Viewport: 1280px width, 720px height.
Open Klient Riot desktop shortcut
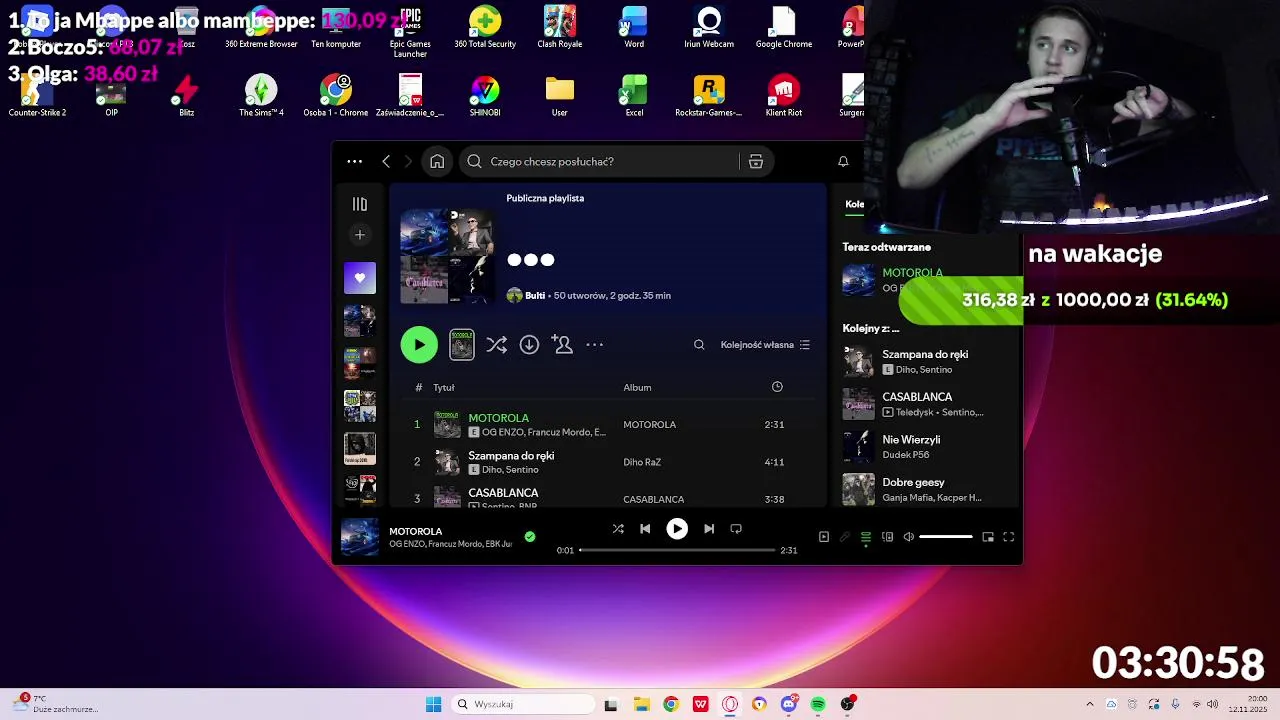coord(784,96)
